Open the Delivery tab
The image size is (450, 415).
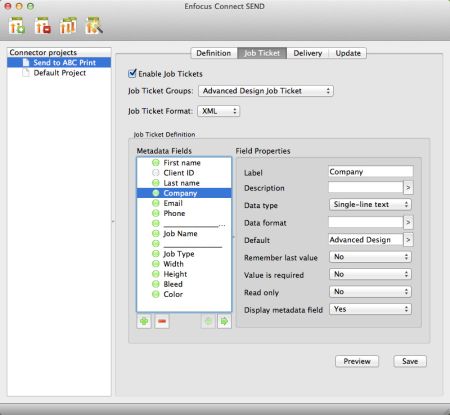308,53
